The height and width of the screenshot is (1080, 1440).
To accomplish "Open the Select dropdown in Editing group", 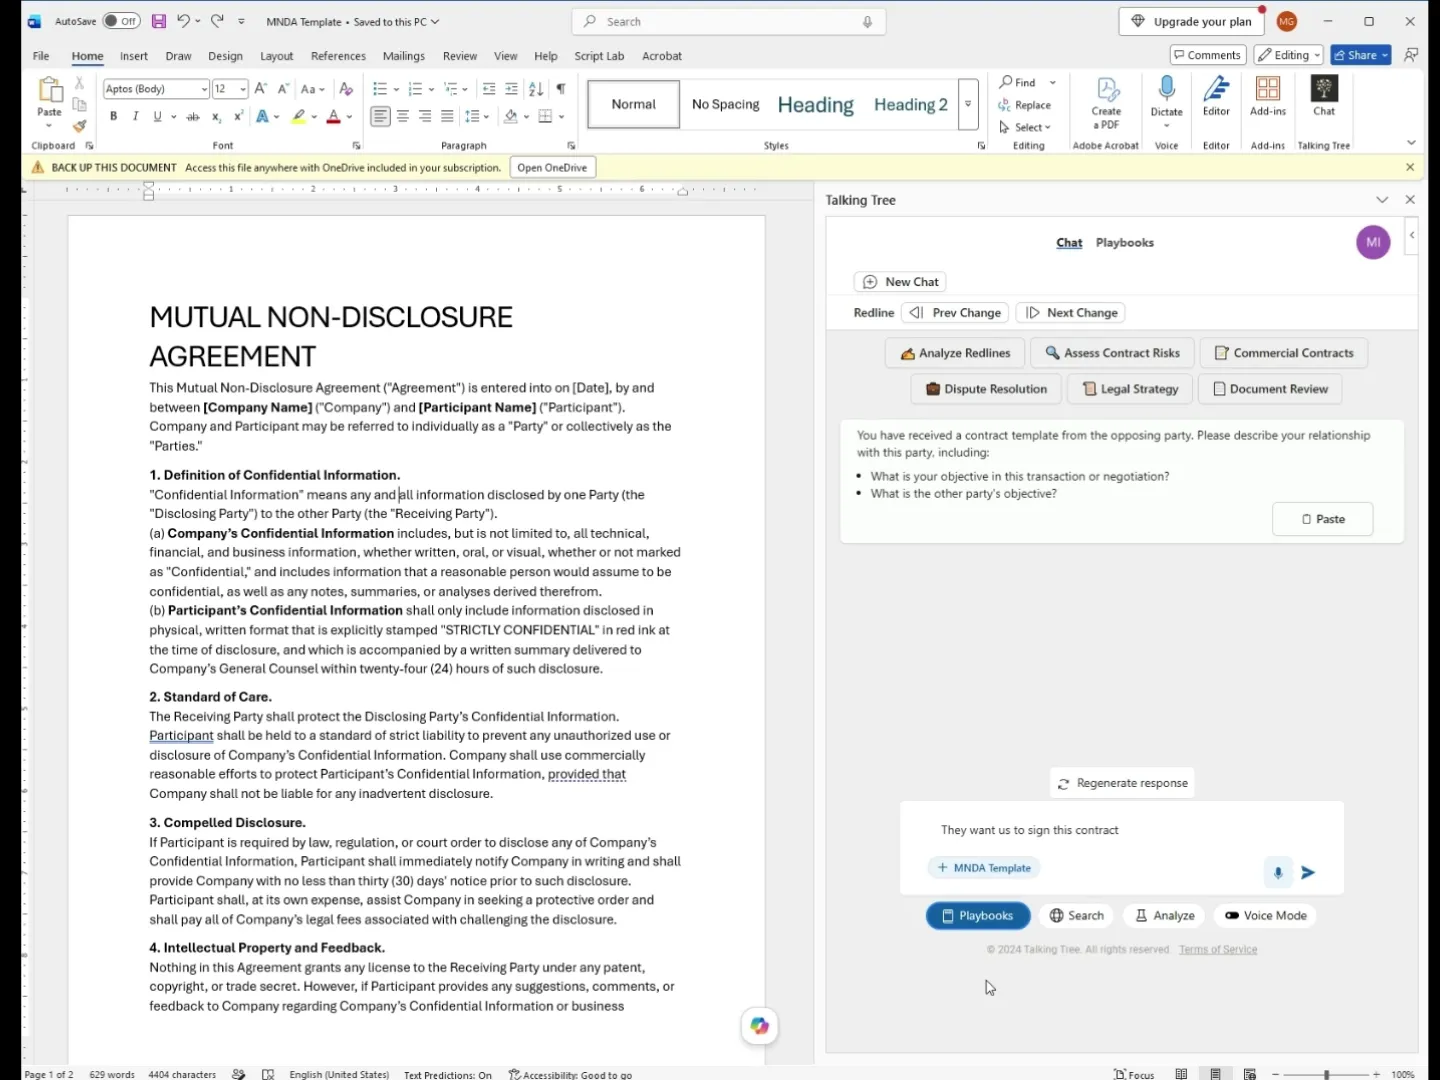I will 1025,127.
